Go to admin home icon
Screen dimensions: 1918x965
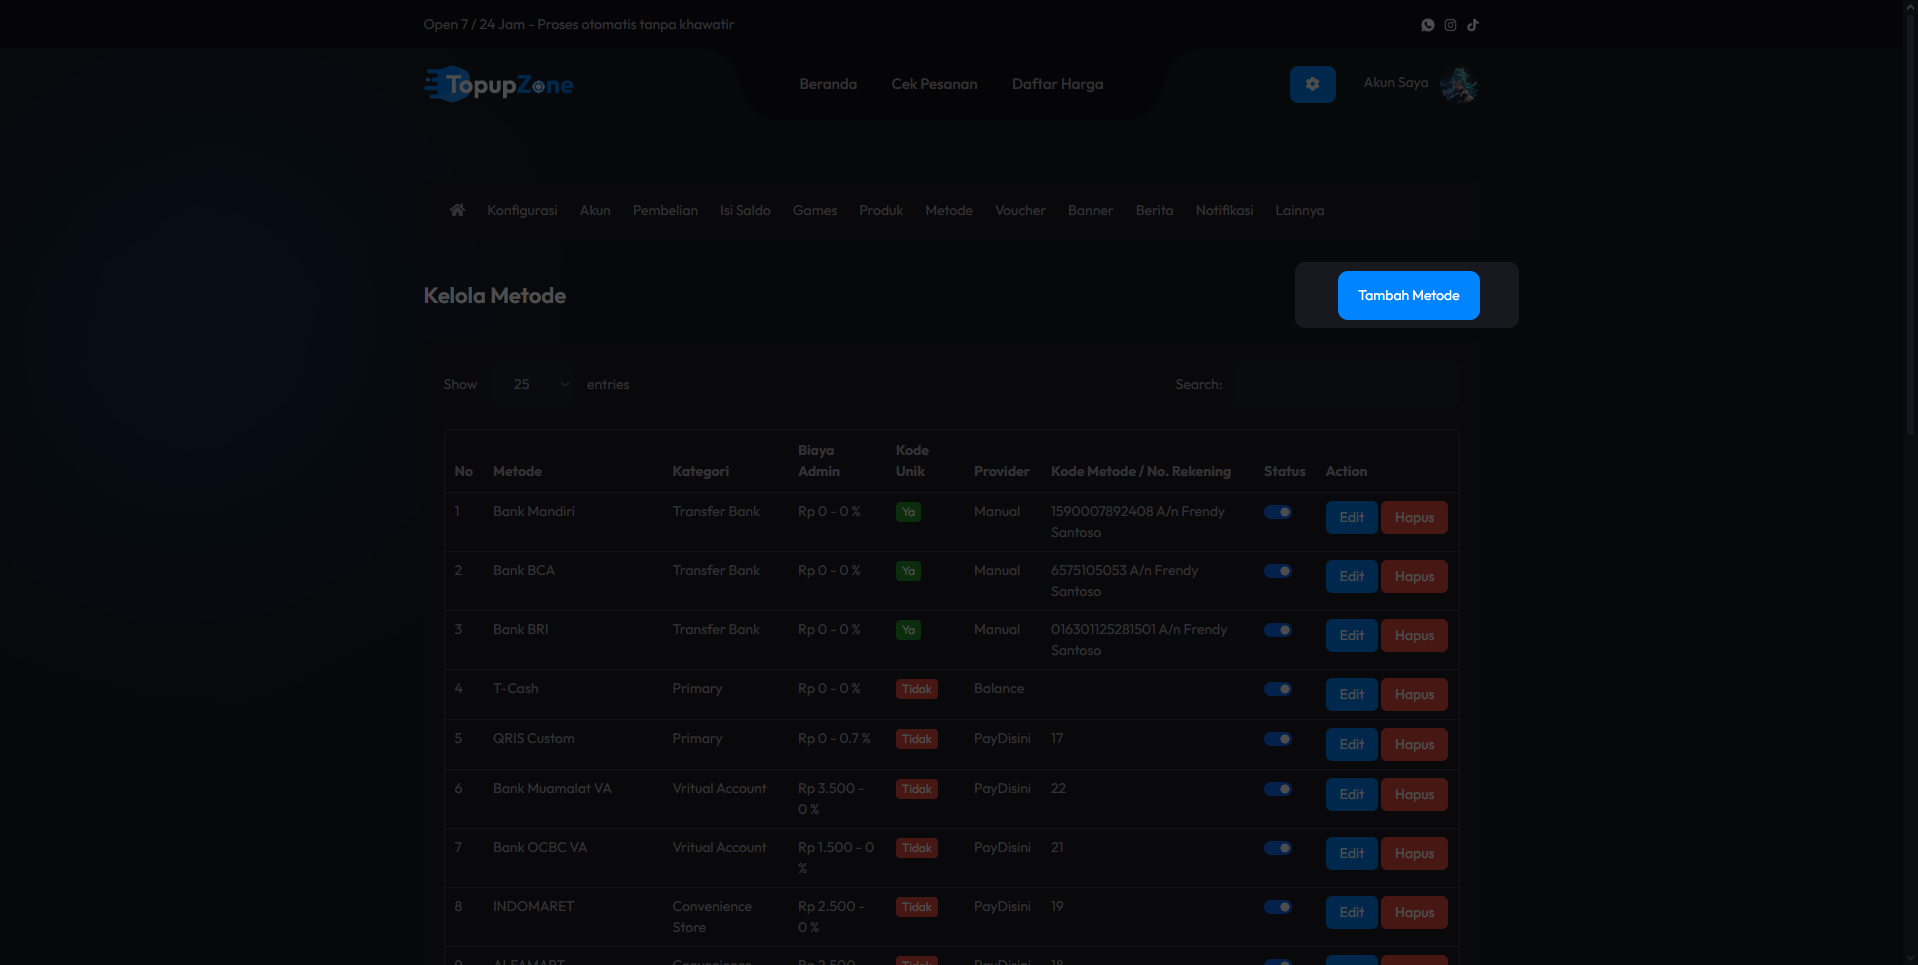pos(457,210)
